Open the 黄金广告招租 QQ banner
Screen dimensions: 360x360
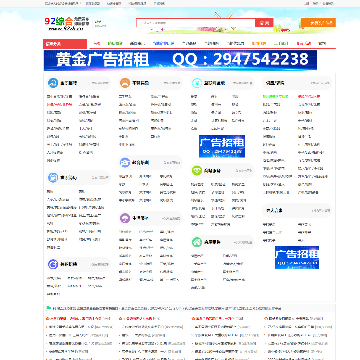point(180,60)
